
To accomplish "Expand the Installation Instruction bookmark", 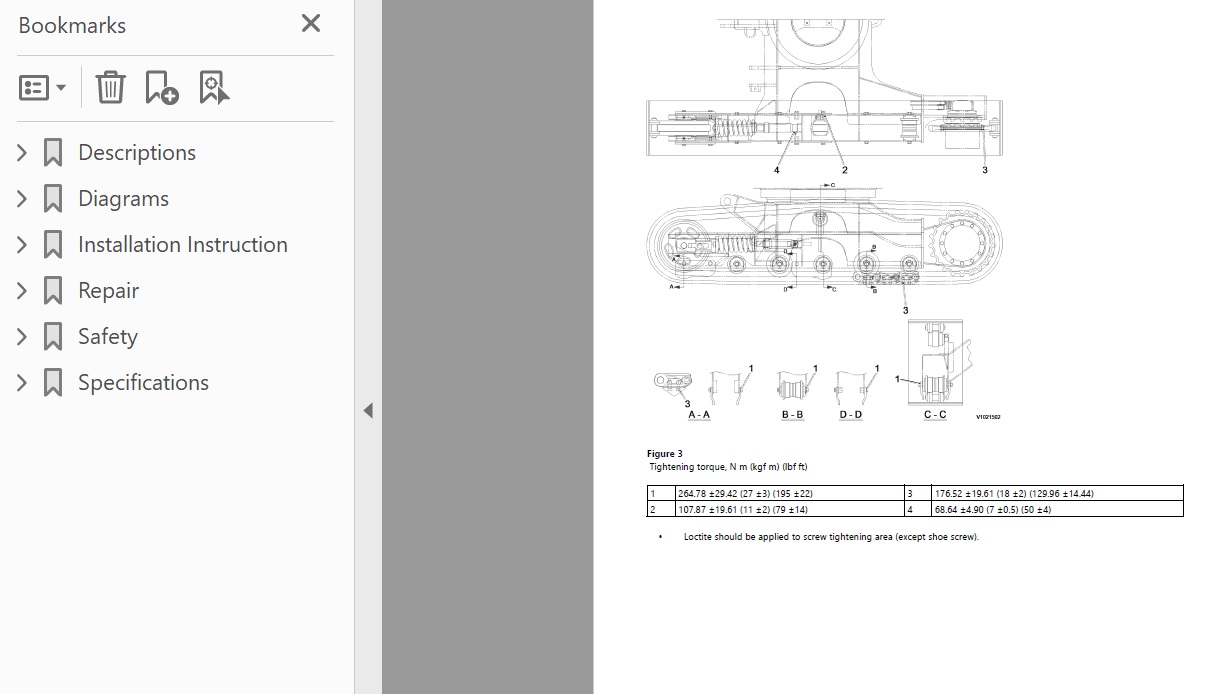I will (22, 245).
